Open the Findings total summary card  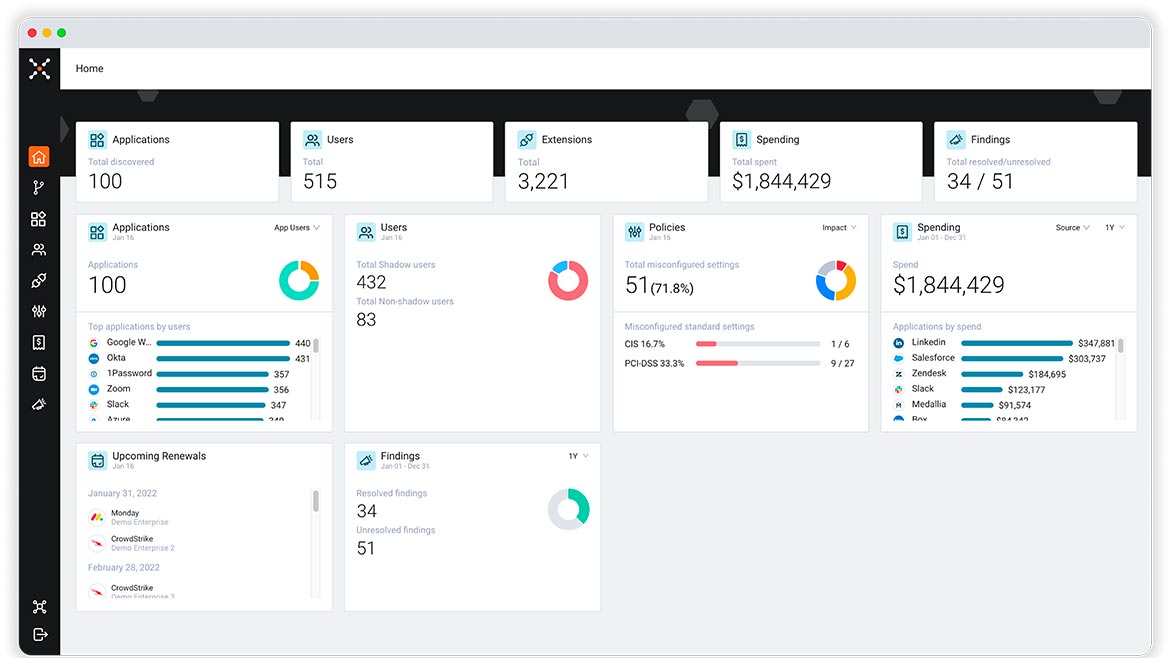[x=1035, y=162]
